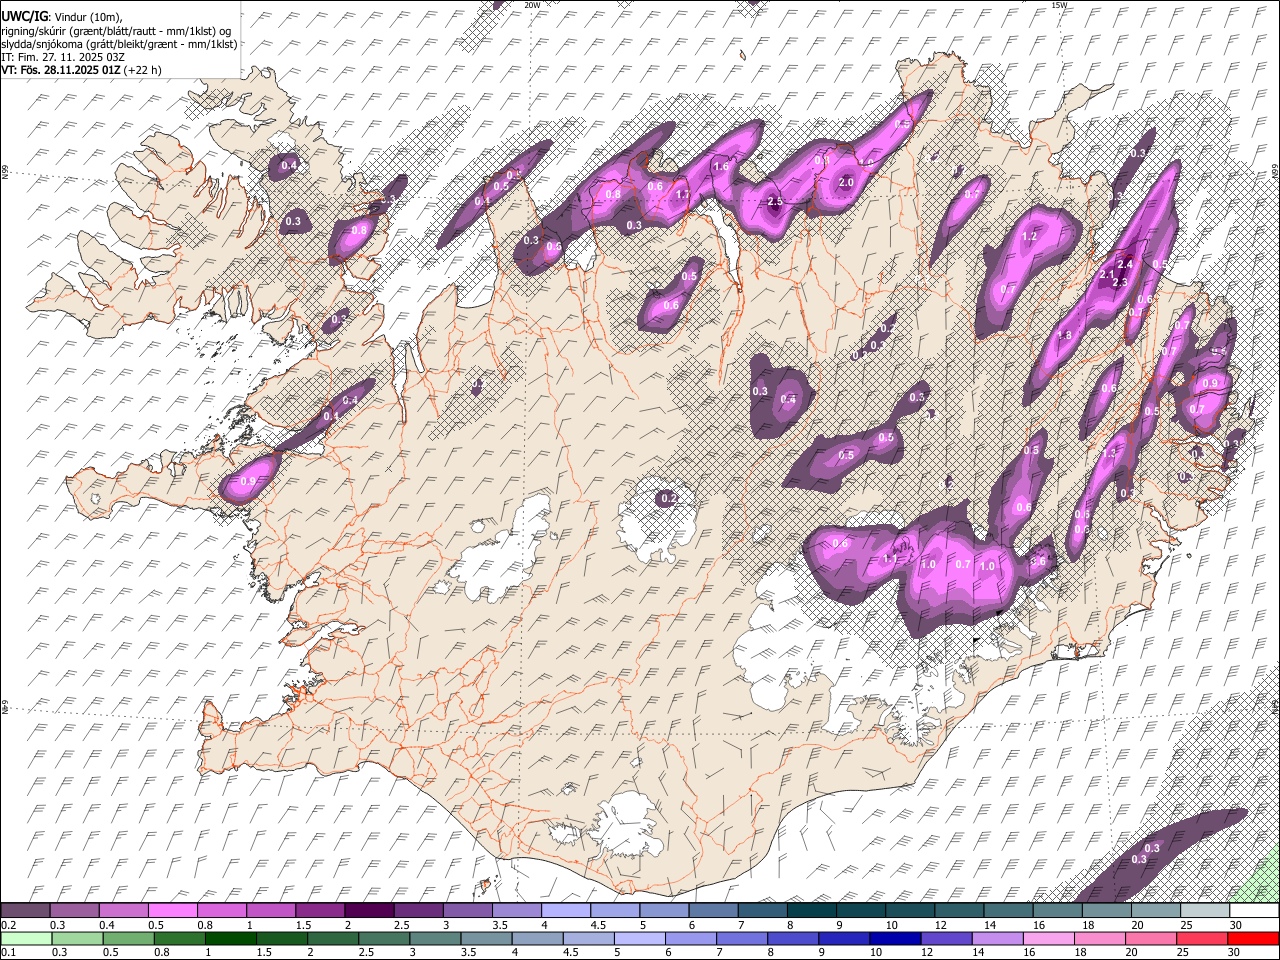Click the '1.2' precipitation value on the map
This screenshot has height=960, width=1280.
(x=1030, y=237)
